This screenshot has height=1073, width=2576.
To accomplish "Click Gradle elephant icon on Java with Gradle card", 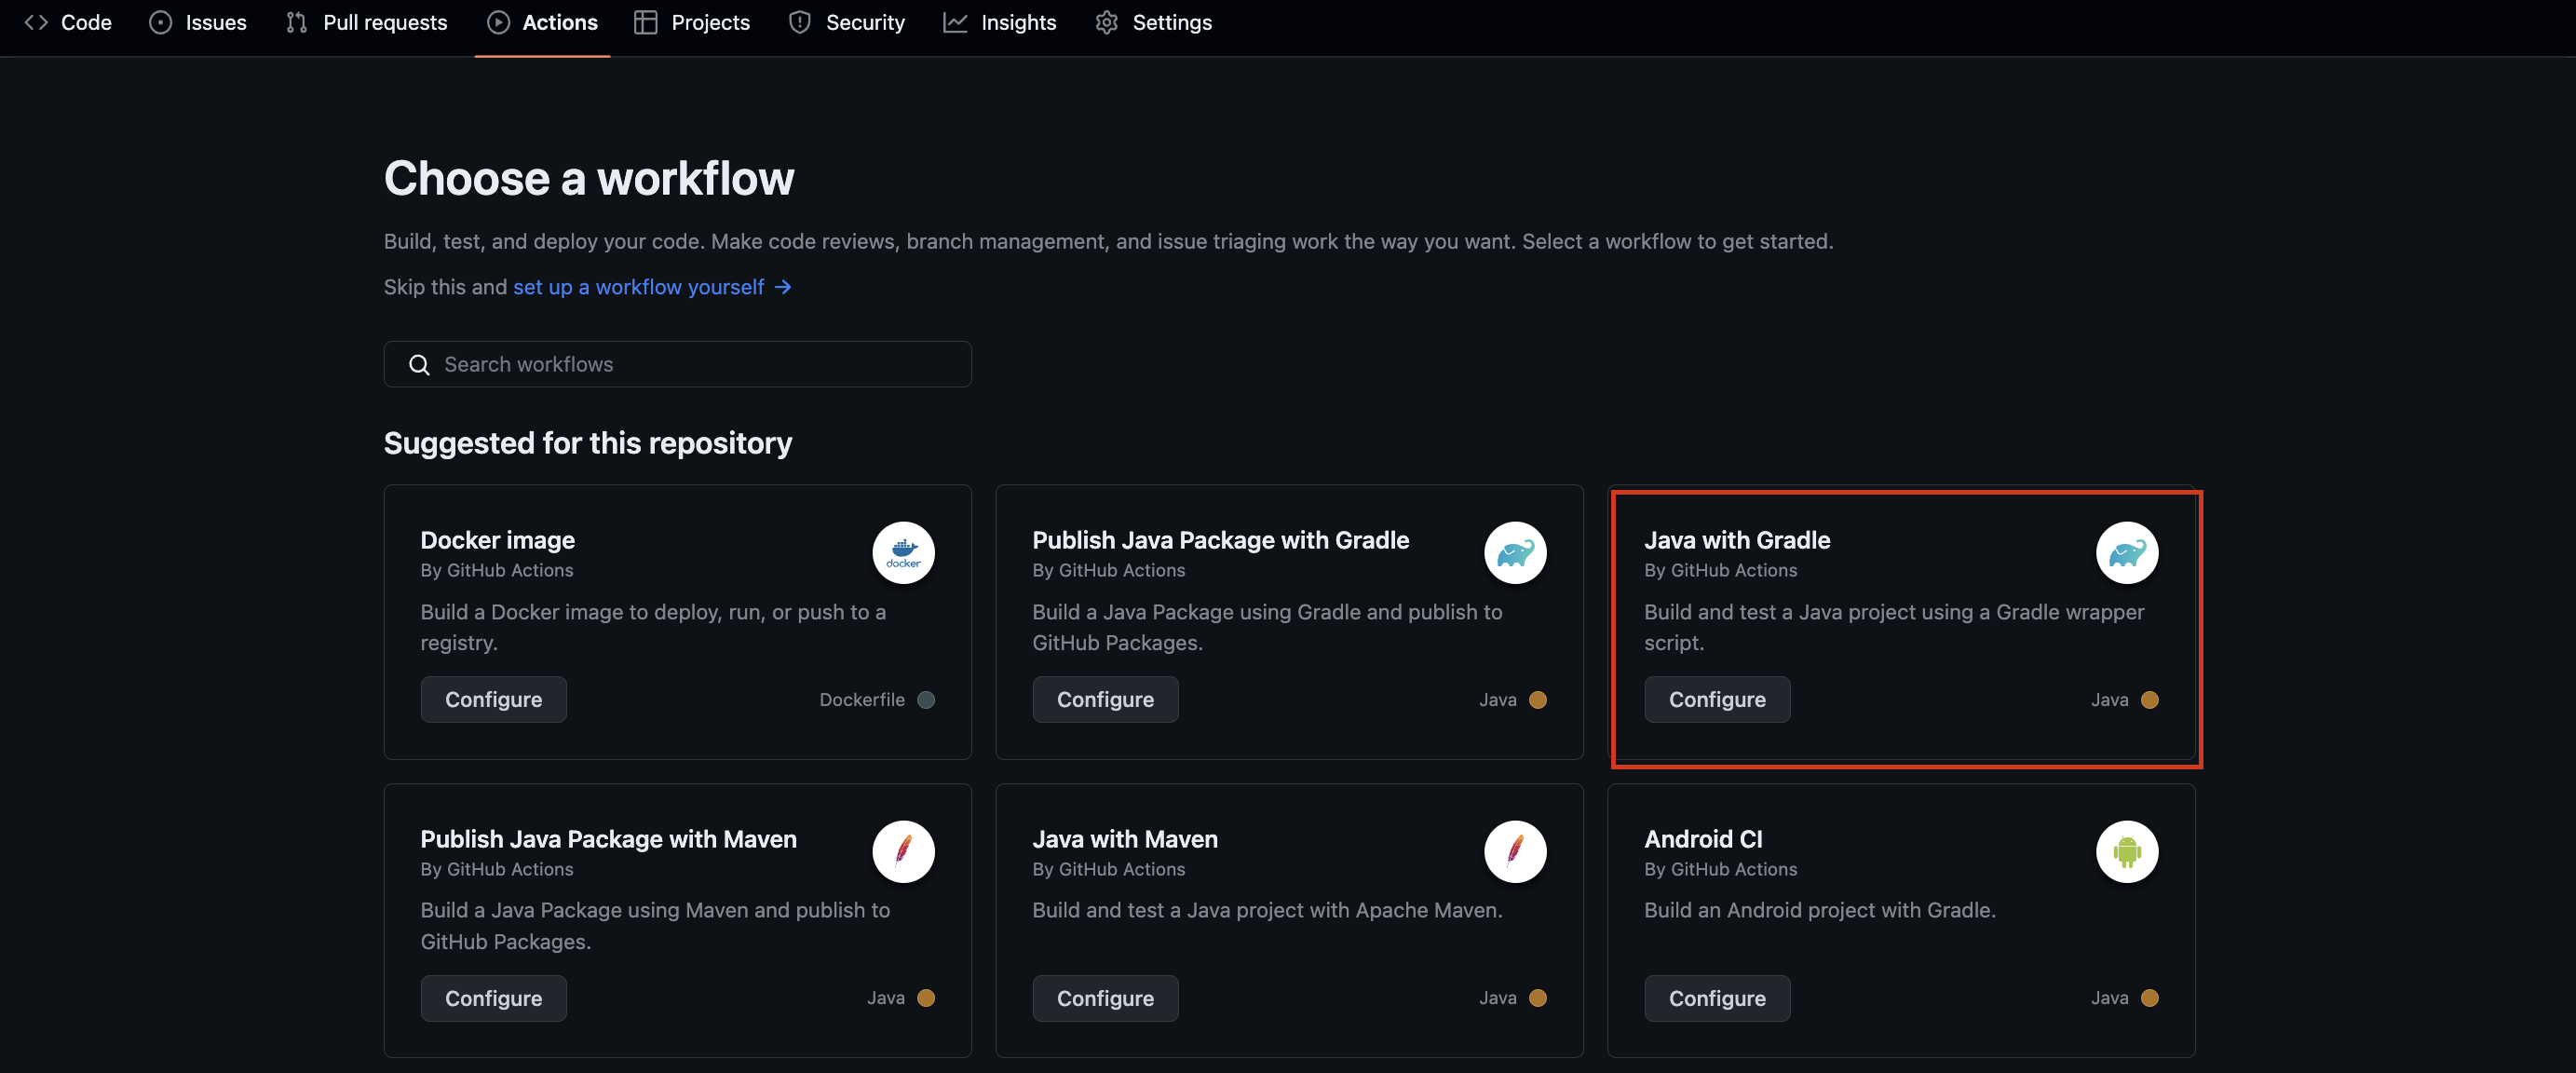I will coord(2127,552).
